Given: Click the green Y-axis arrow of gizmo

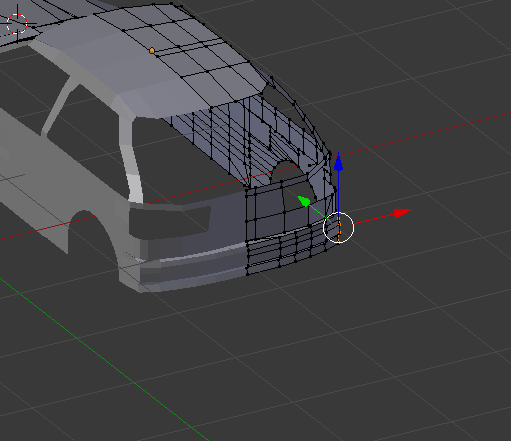Looking at the screenshot, I should coord(304,201).
